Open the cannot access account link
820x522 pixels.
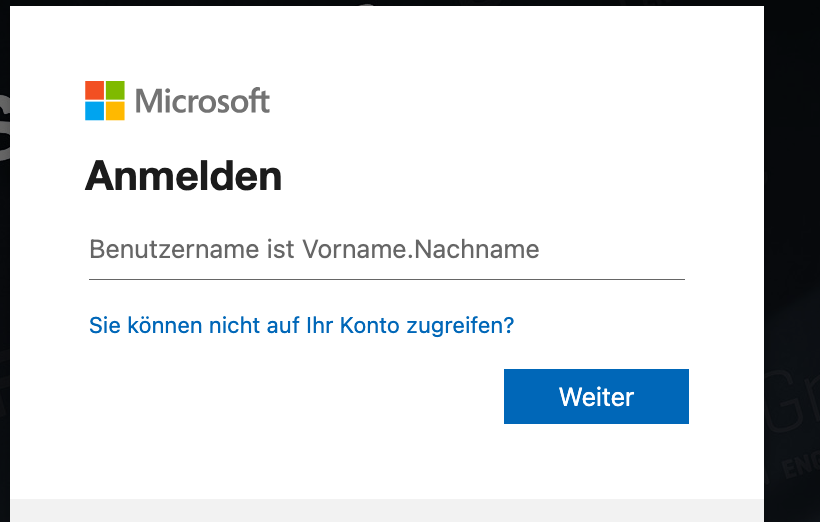301,325
